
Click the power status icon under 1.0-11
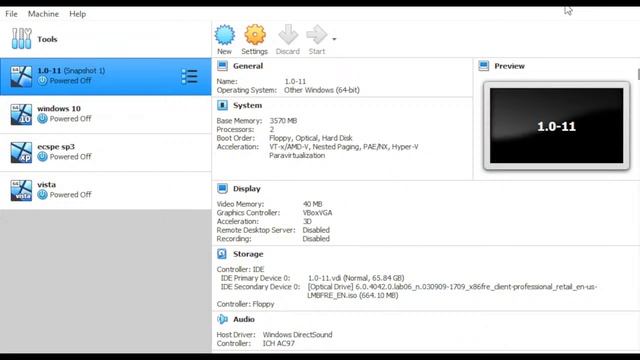pos(42,81)
